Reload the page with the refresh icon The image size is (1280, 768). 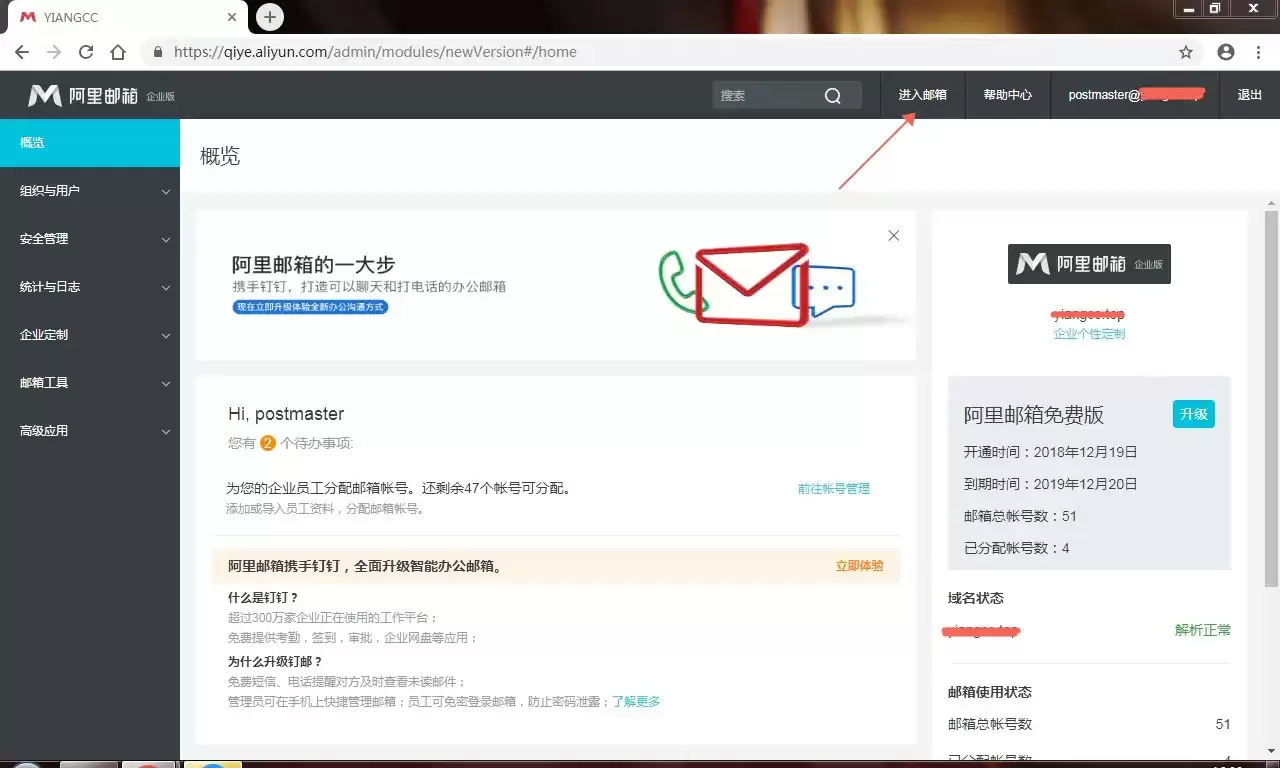(x=86, y=52)
